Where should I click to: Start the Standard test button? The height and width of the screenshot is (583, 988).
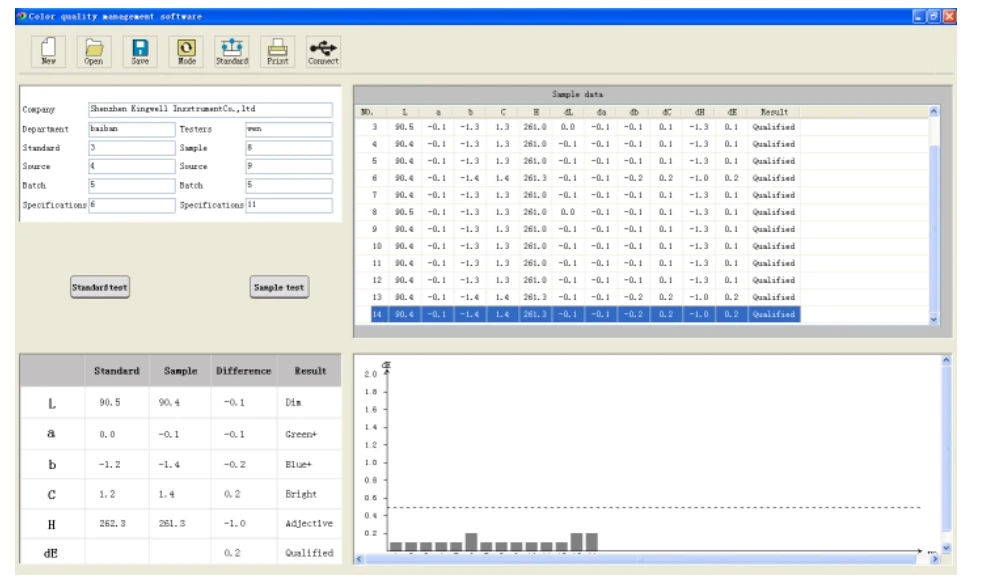[x=100, y=287]
